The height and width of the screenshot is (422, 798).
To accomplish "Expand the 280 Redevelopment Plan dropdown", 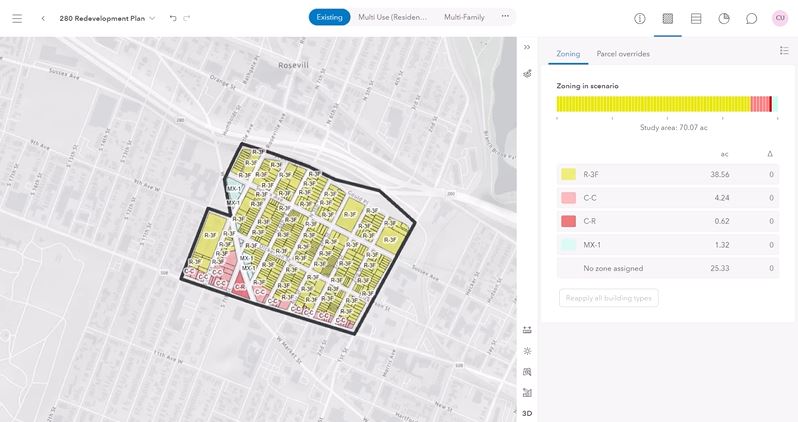I will pos(152,18).
